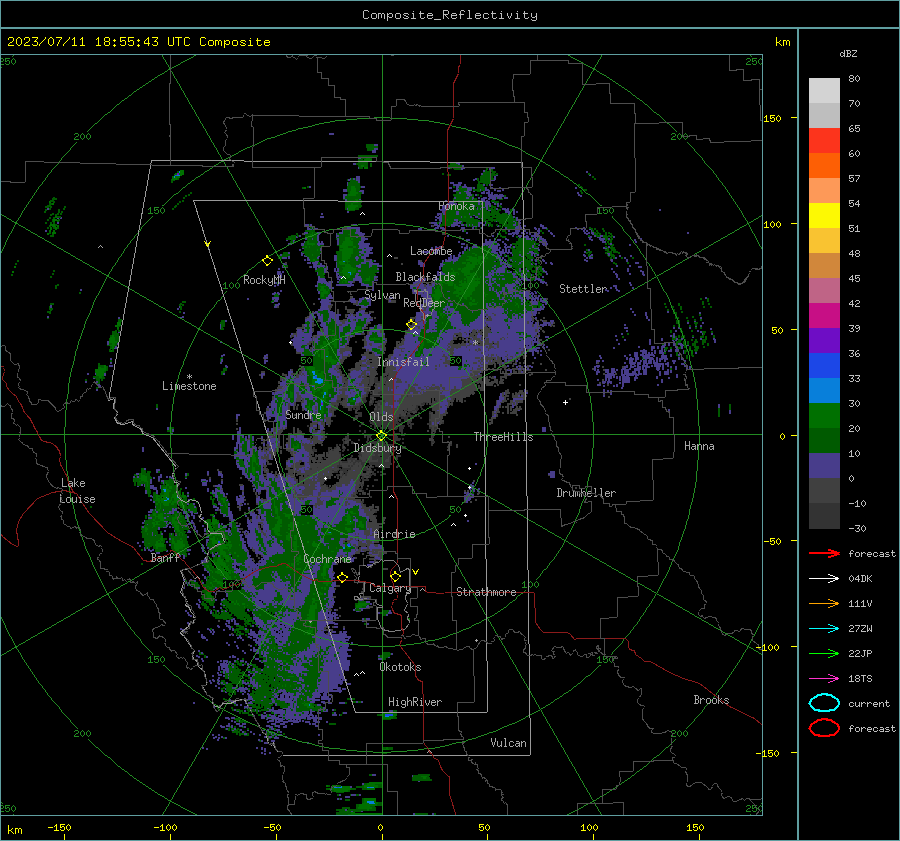Click the Stettler town label

[583, 289]
